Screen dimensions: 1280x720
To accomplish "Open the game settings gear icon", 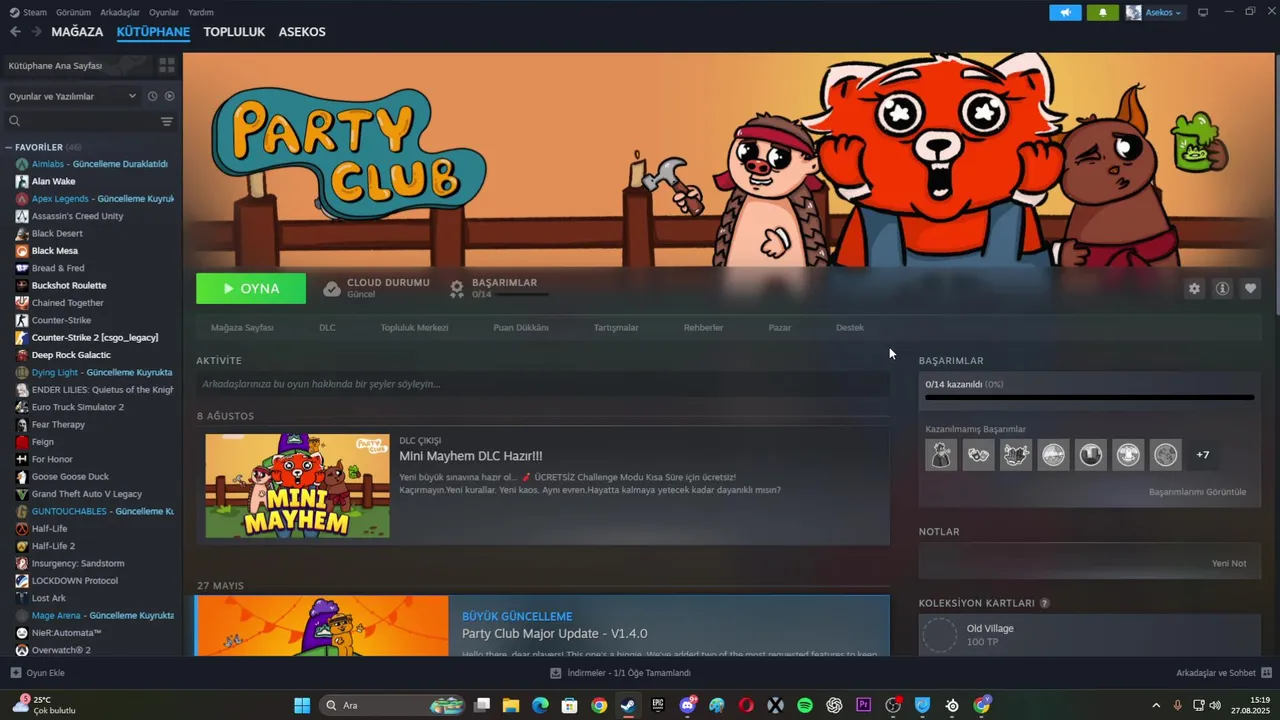I will tap(1194, 288).
